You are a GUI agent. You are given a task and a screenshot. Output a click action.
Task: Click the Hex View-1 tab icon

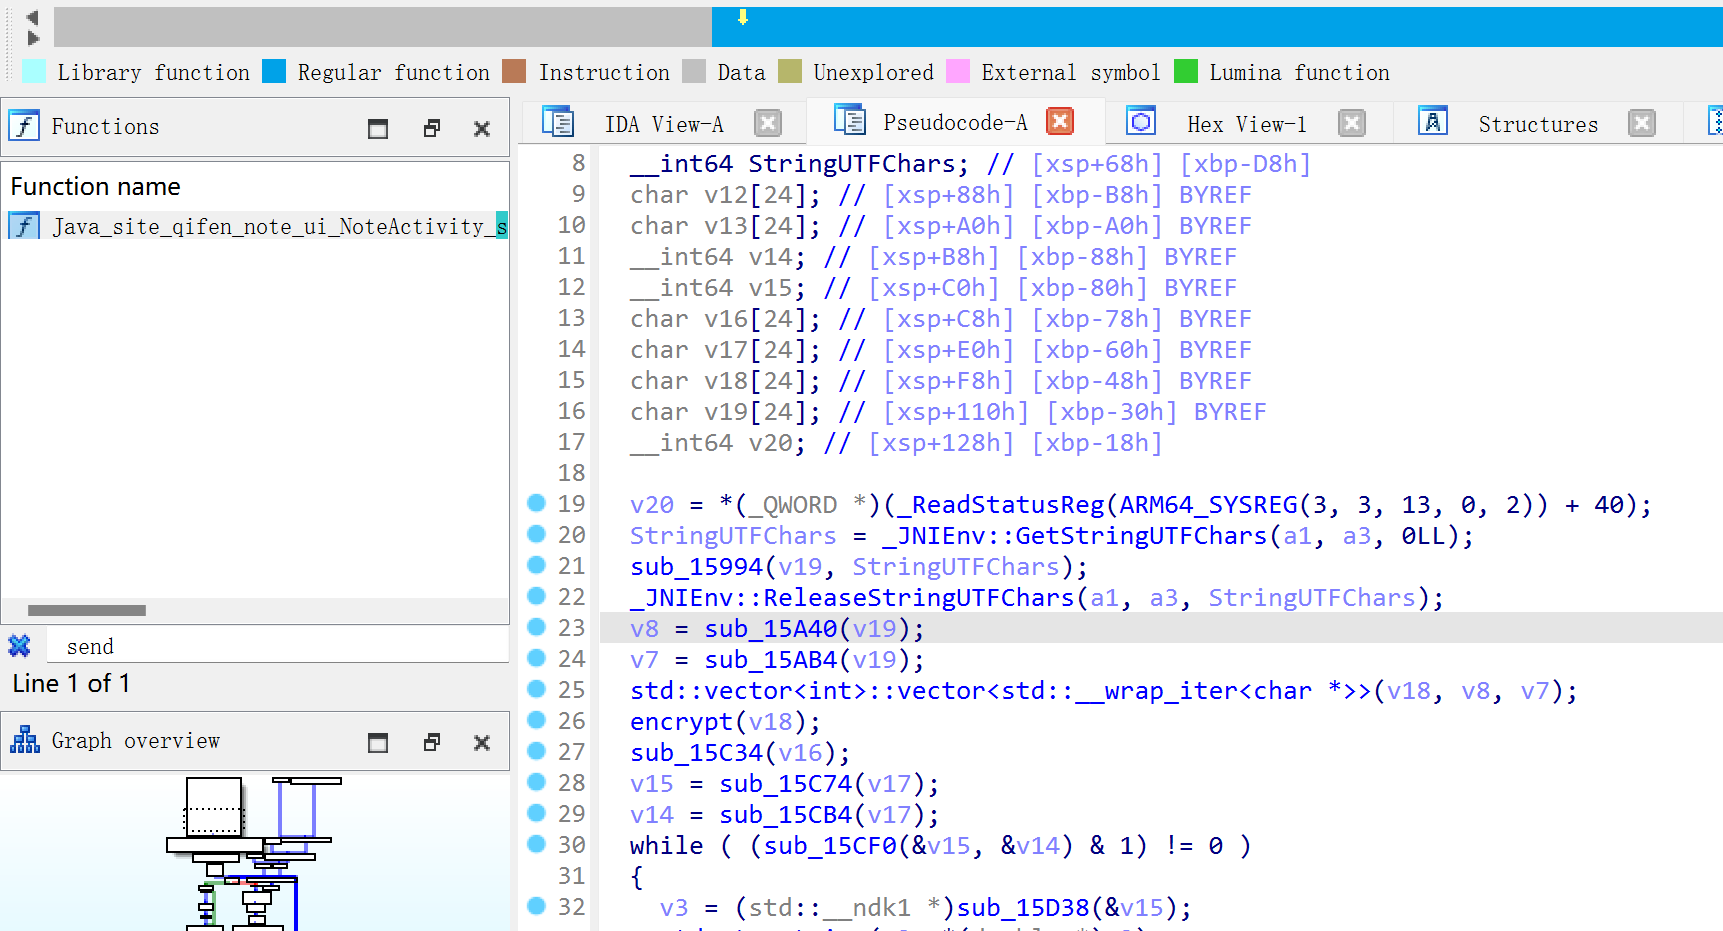pos(1141,121)
